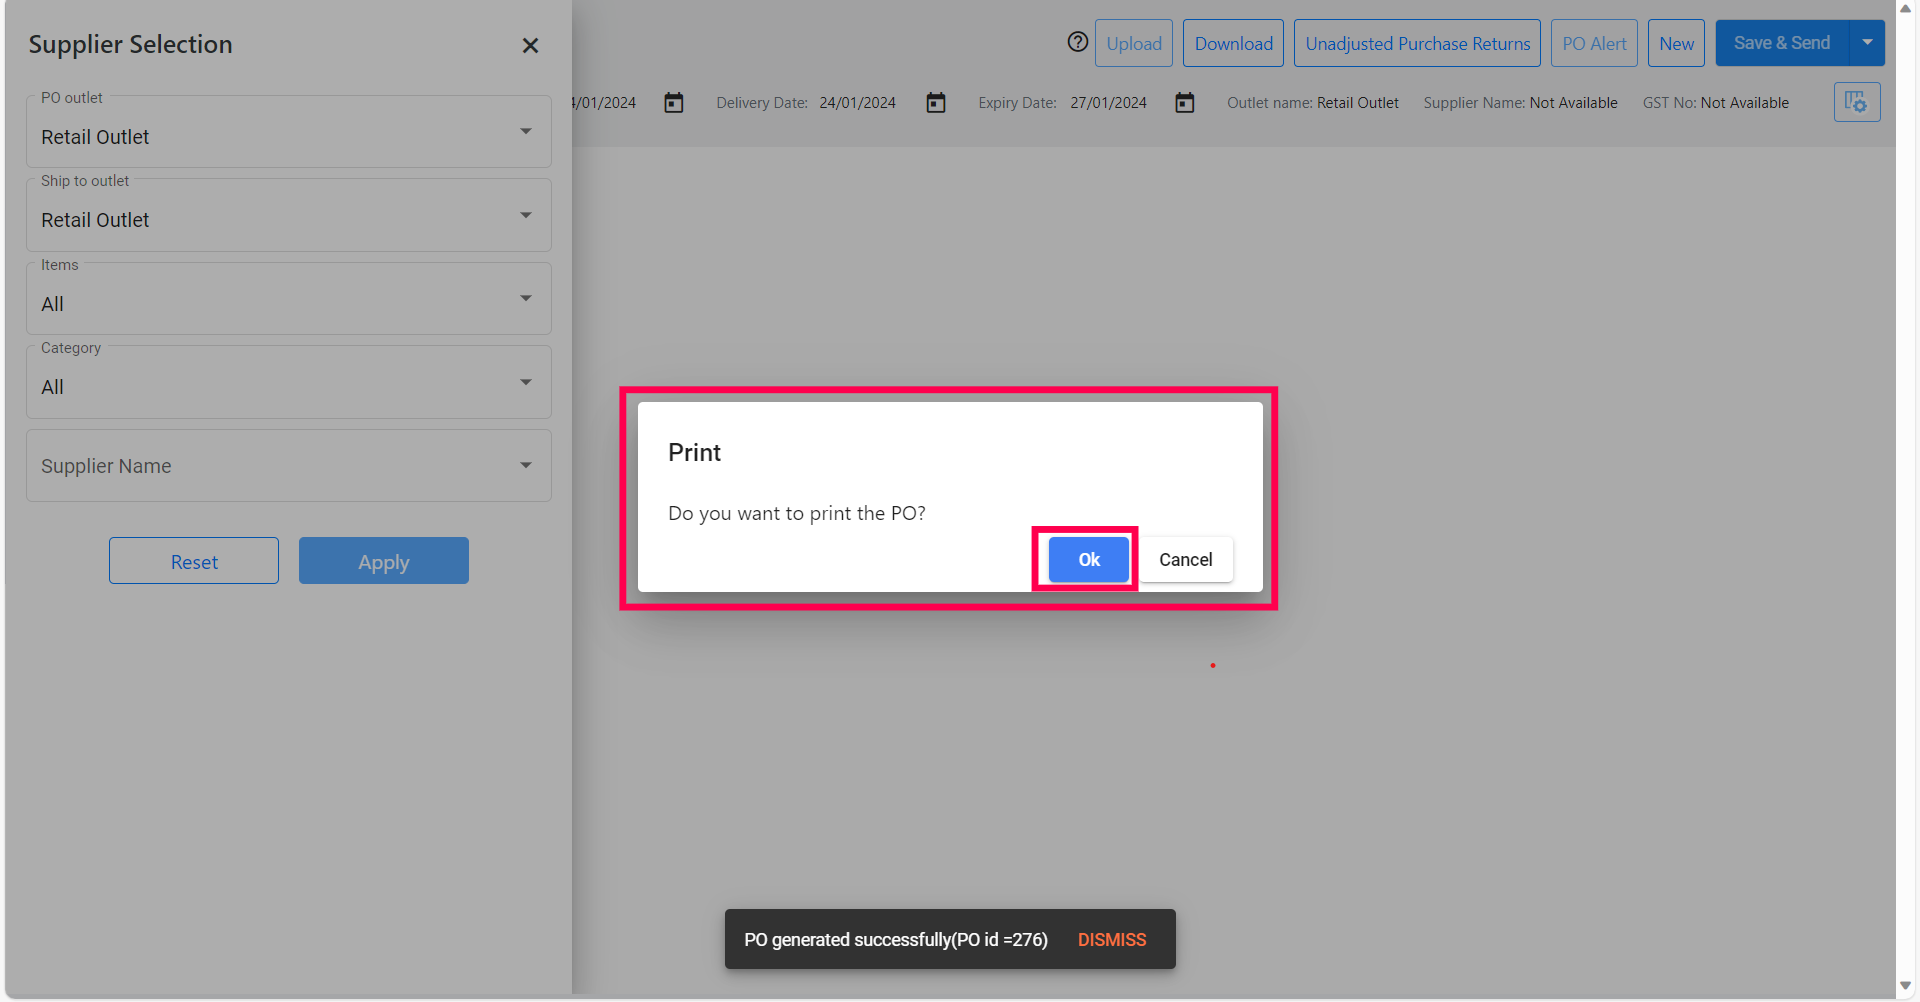The height and width of the screenshot is (1002, 1920).
Task: Click the Upload button
Action: point(1134,43)
